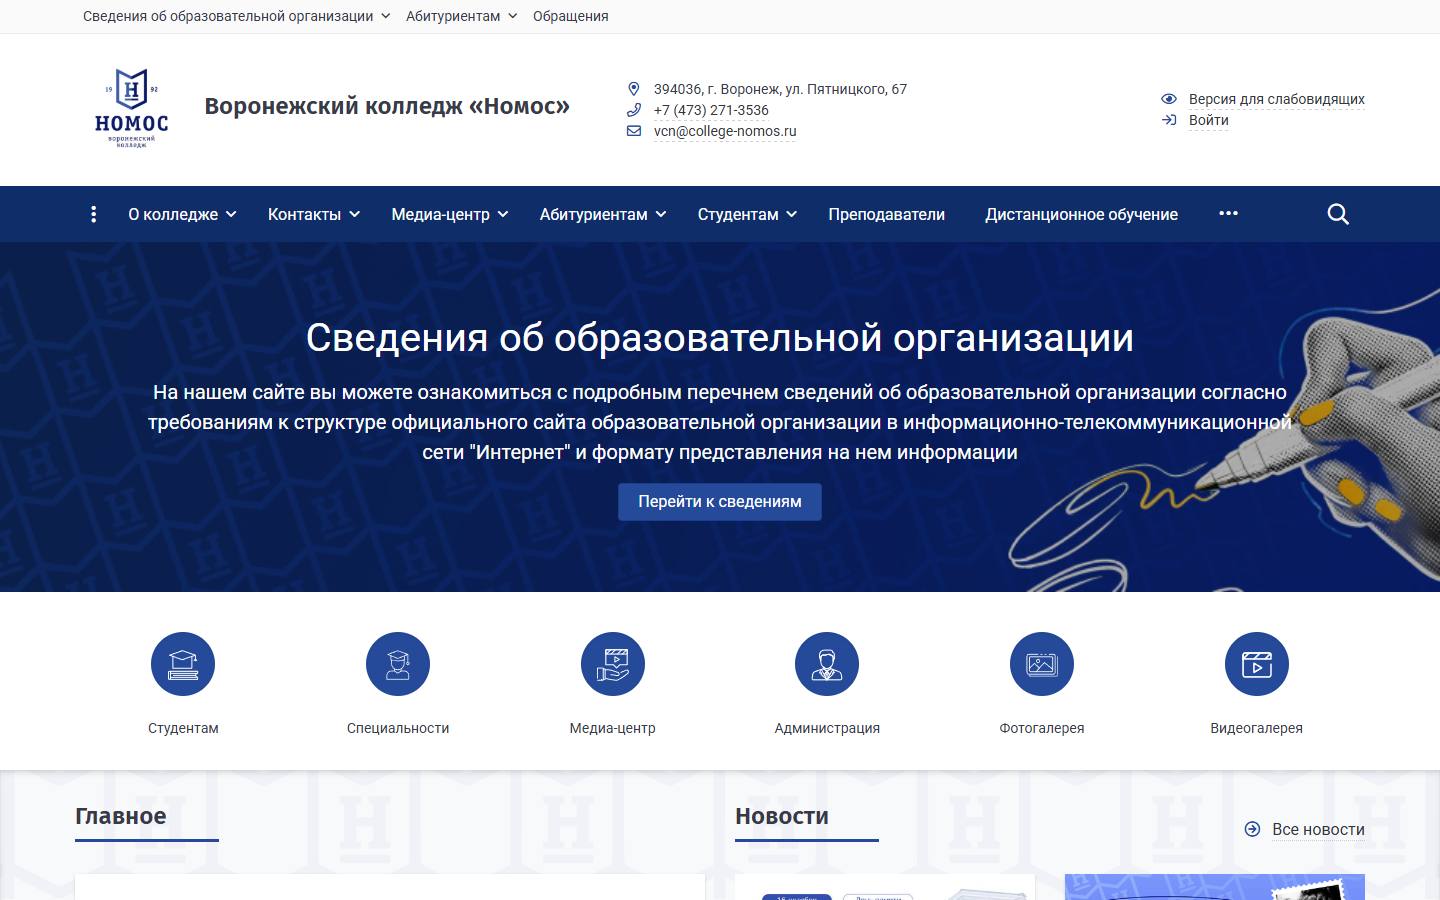Screen dimensions: 1440x900
Task: Open the Обращения top bar item
Action: 571,16
